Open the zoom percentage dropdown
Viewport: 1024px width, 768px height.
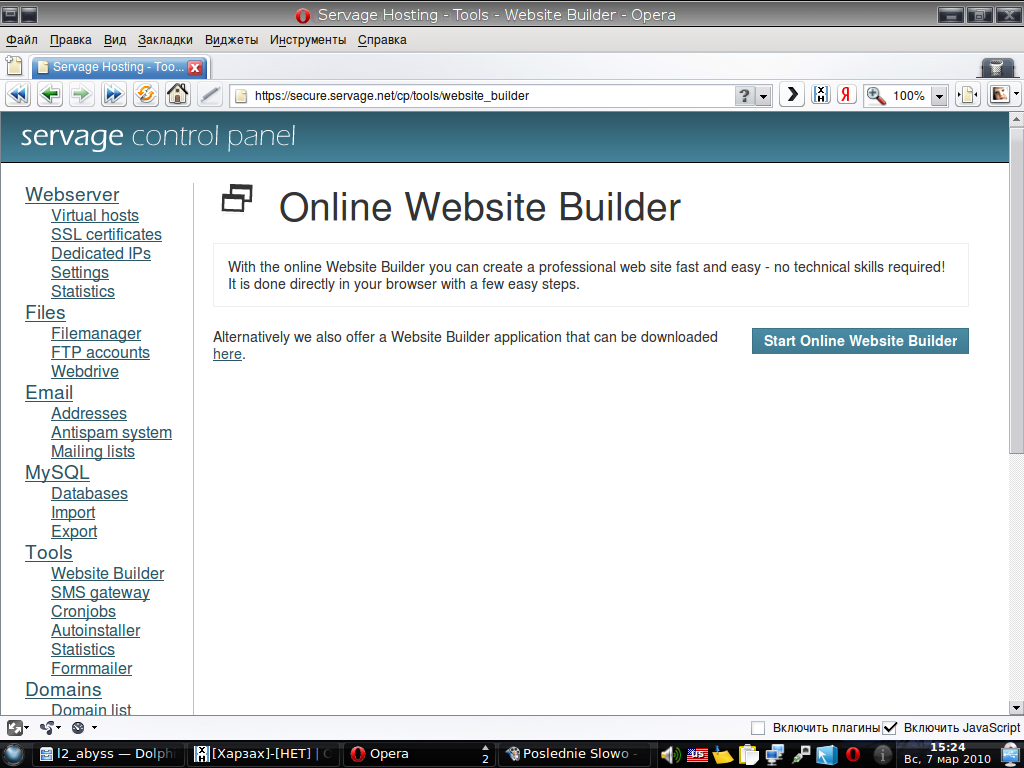pos(939,96)
